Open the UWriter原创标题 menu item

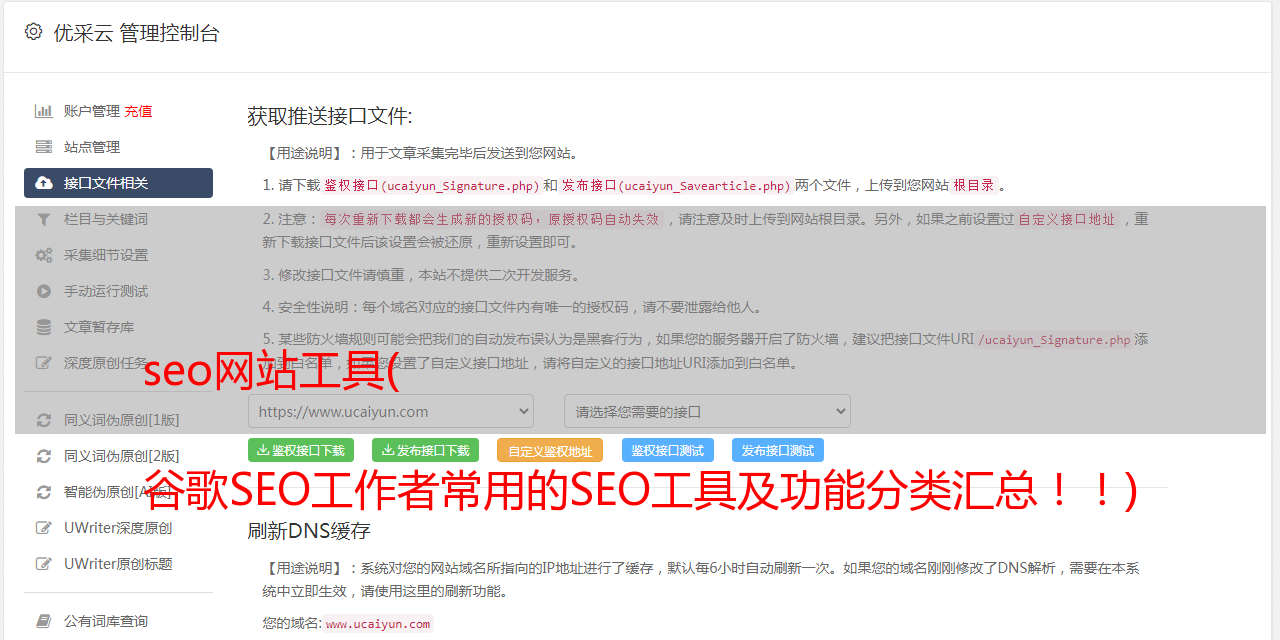118,564
